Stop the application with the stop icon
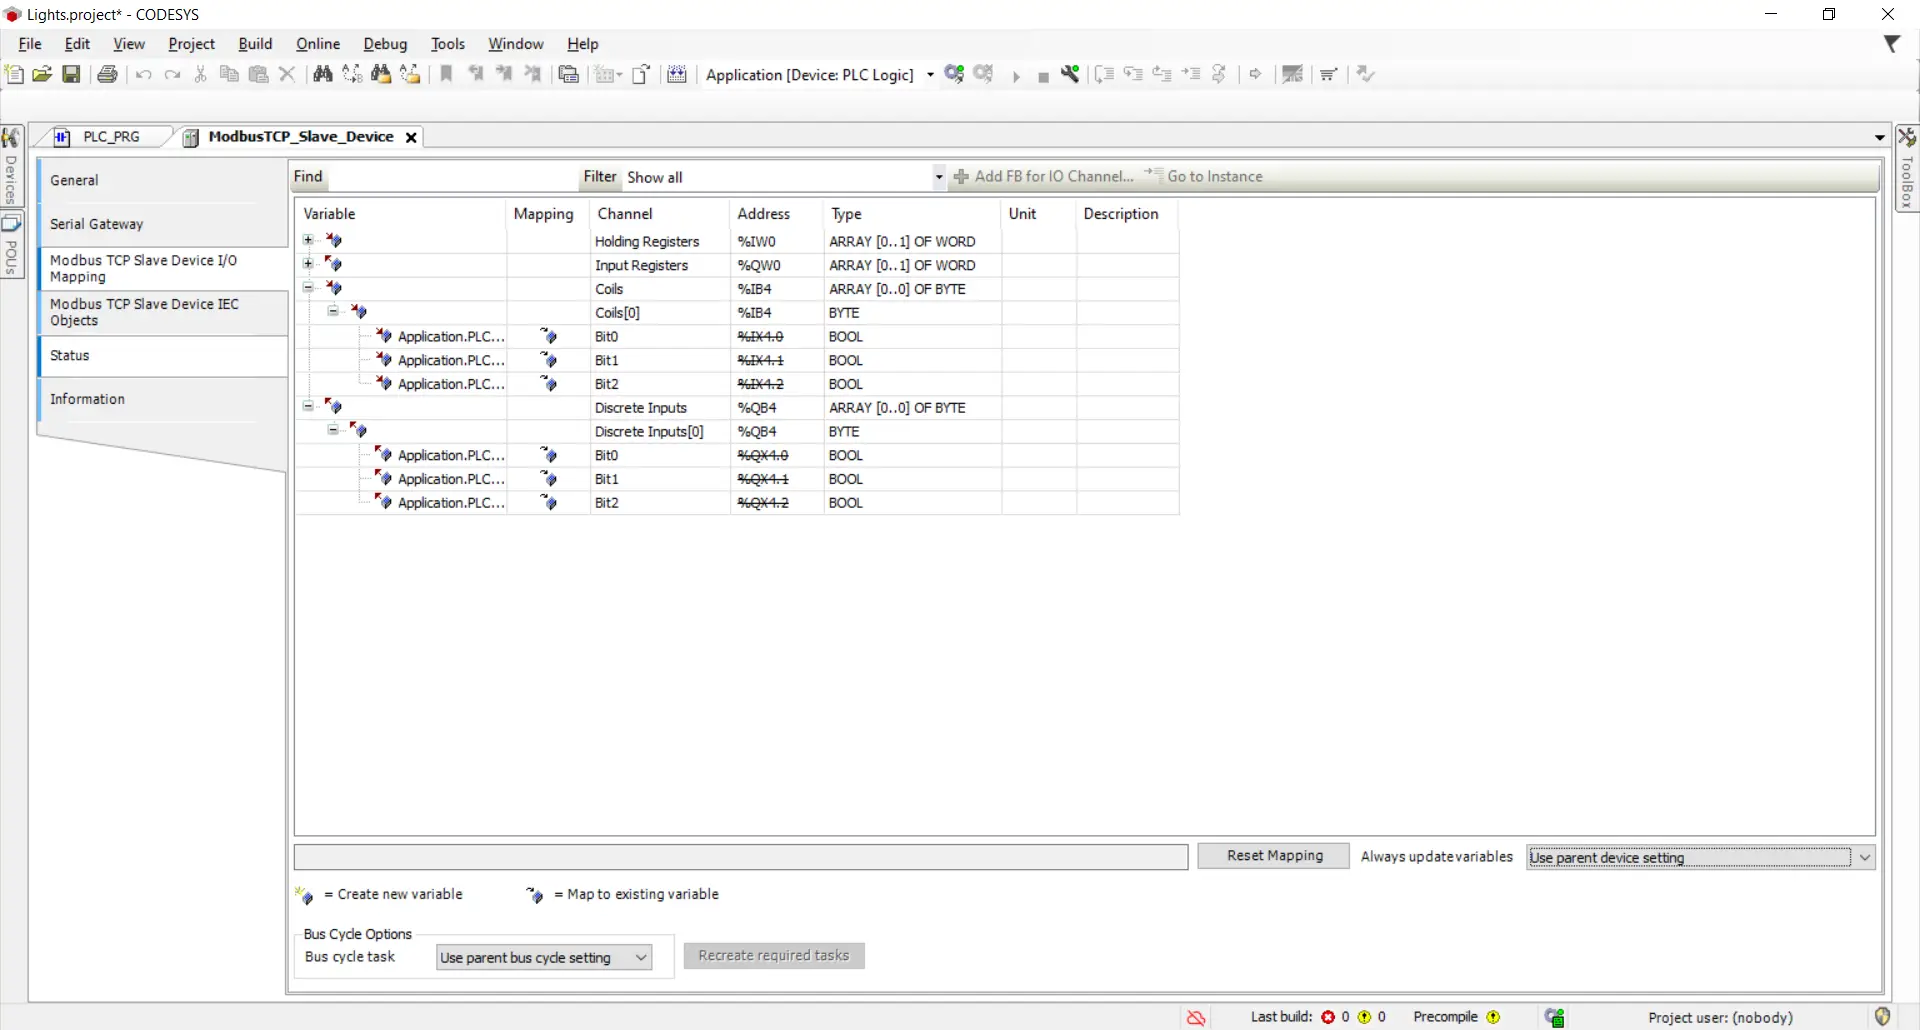 1044,75
